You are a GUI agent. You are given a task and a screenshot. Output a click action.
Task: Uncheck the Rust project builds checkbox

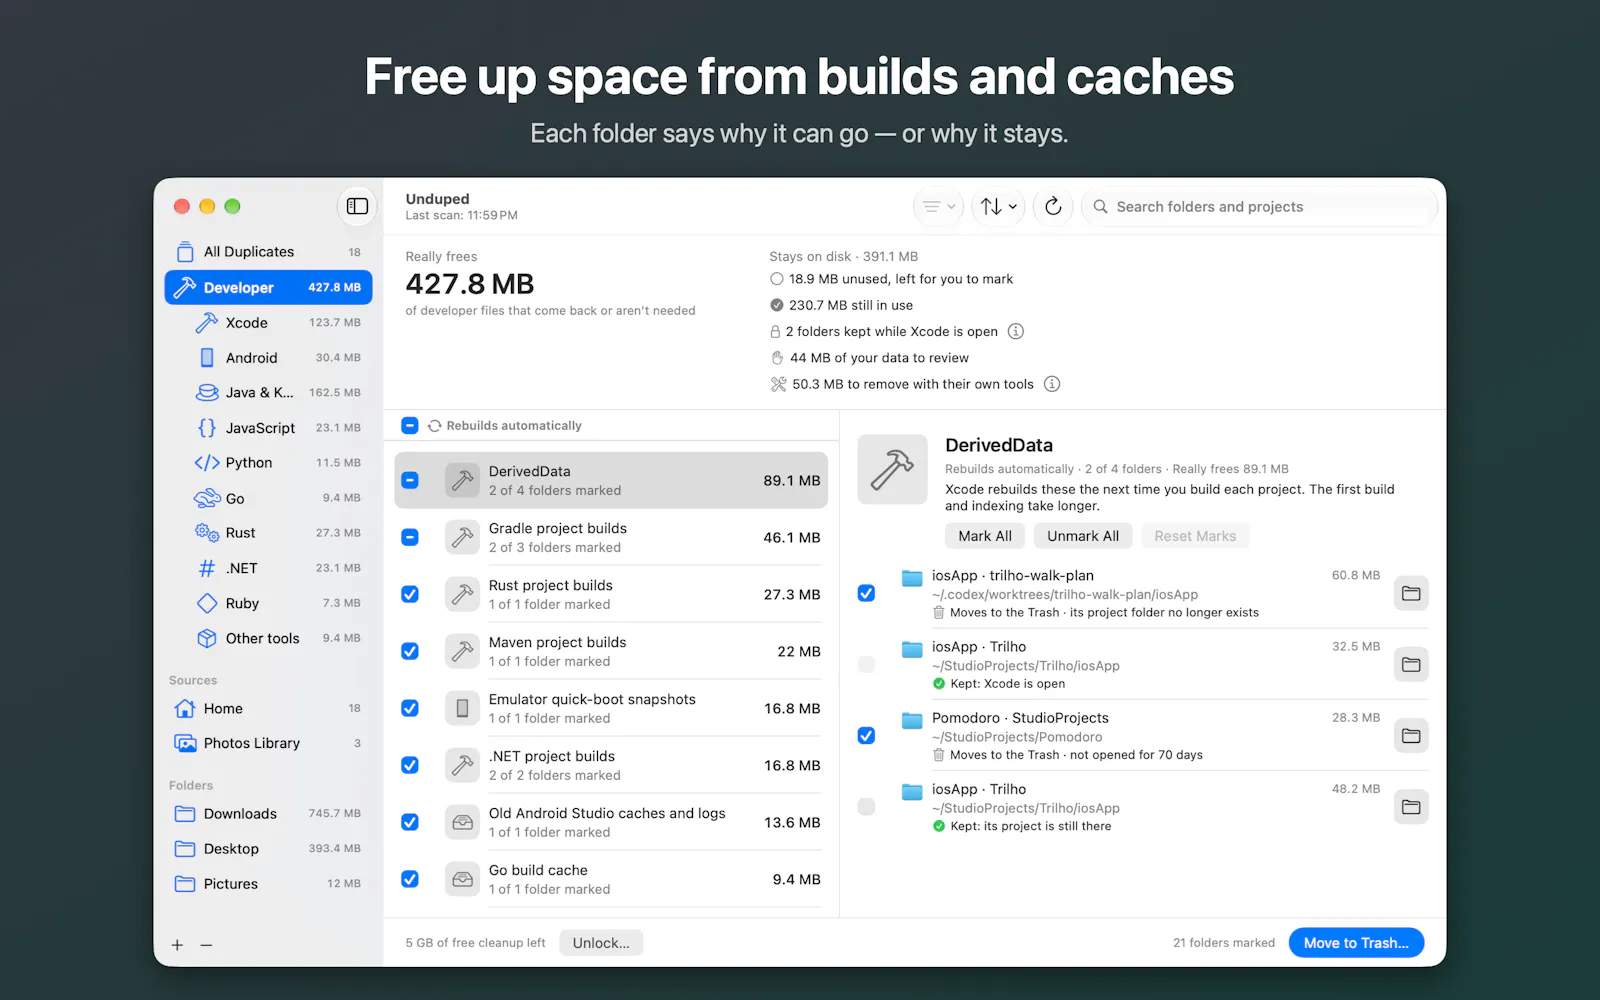pyautogui.click(x=410, y=594)
